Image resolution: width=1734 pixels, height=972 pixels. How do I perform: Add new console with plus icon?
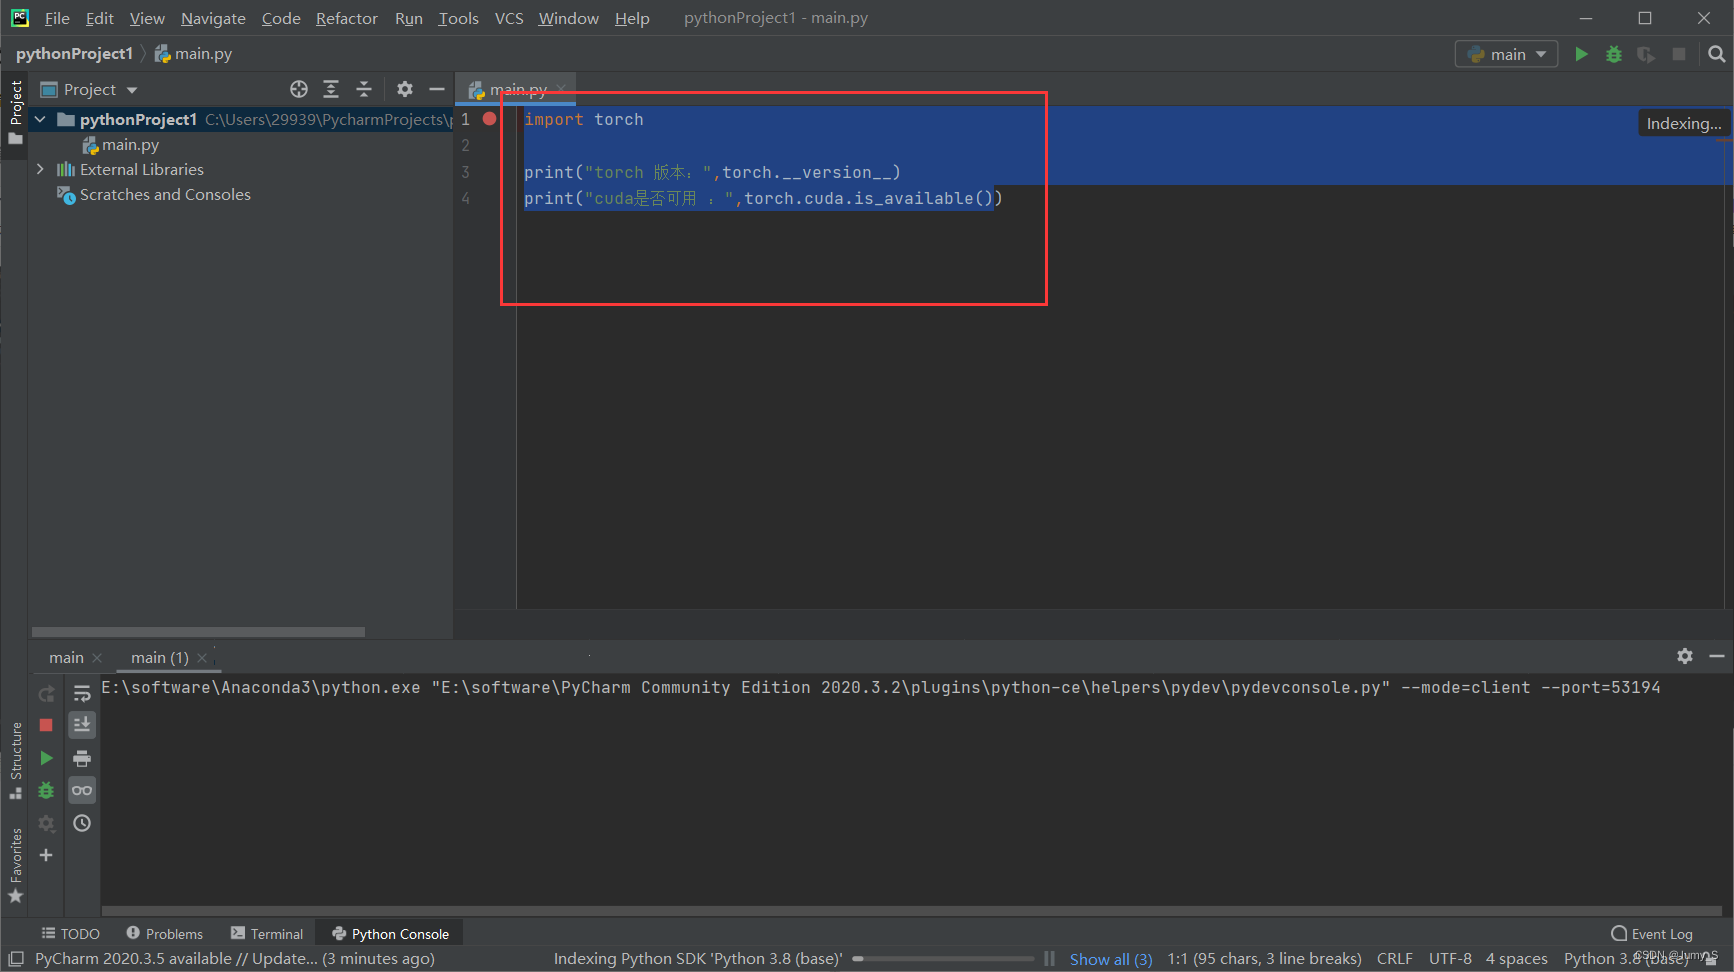(x=46, y=855)
